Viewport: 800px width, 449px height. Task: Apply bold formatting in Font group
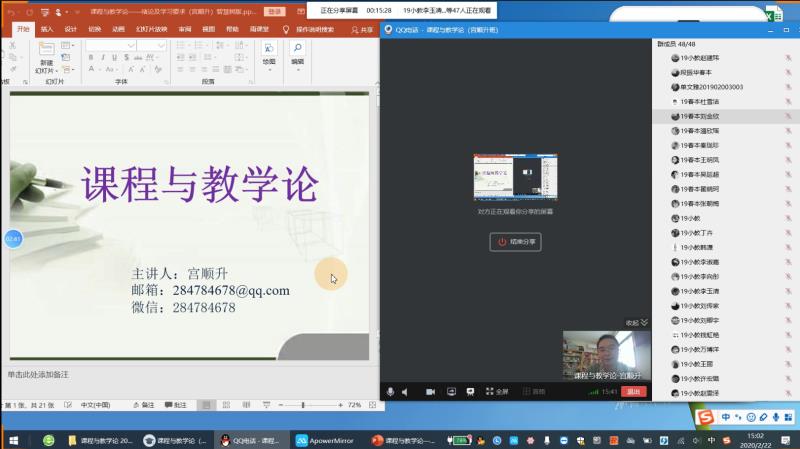(91, 59)
